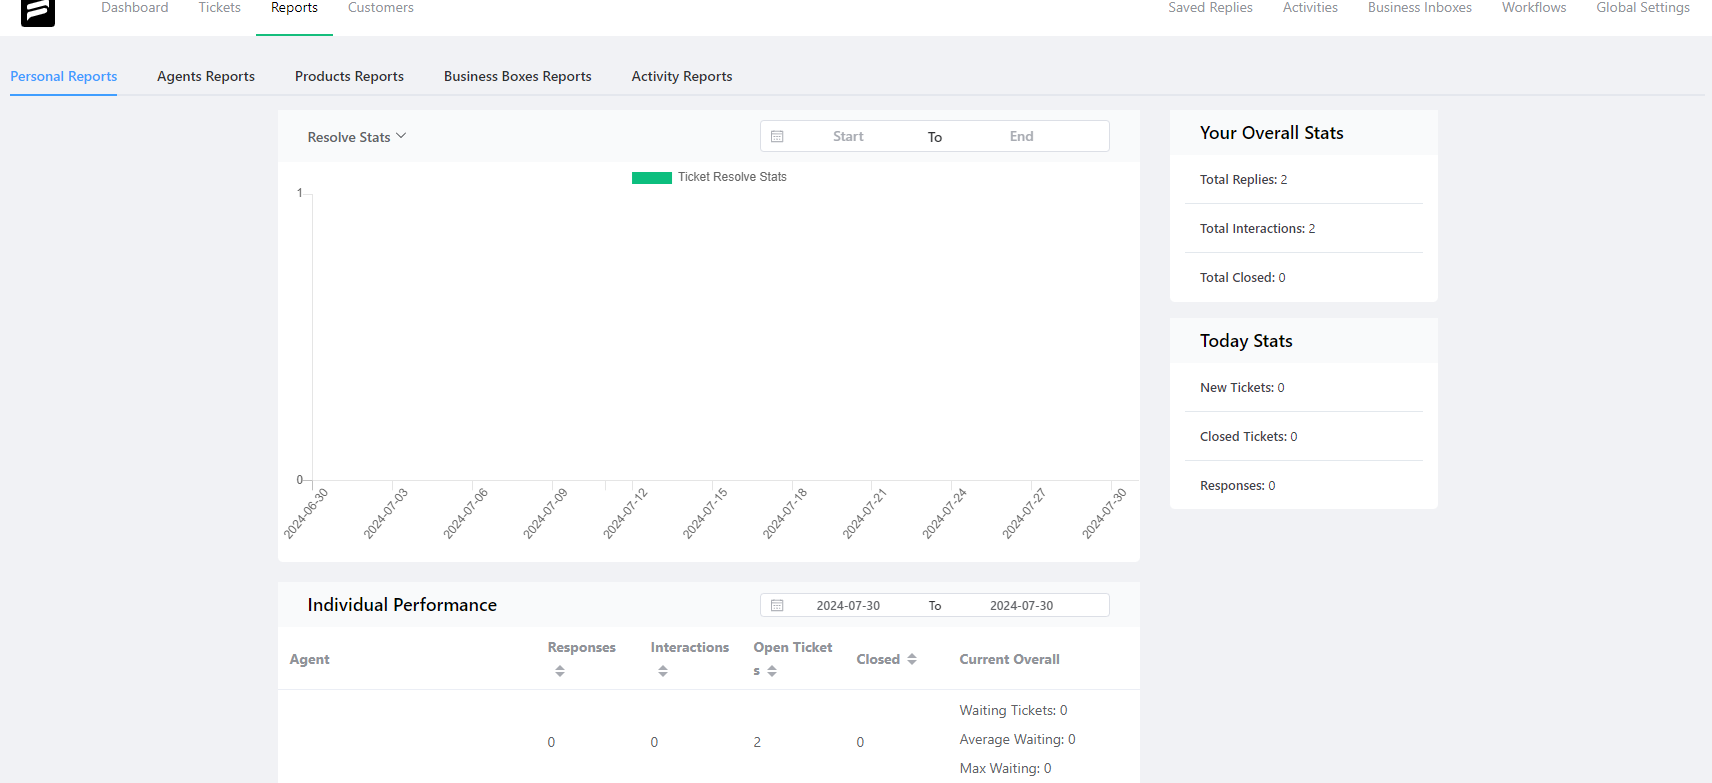Click New Tickets: 0 stat
The width and height of the screenshot is (1712, 783).
1242,388
